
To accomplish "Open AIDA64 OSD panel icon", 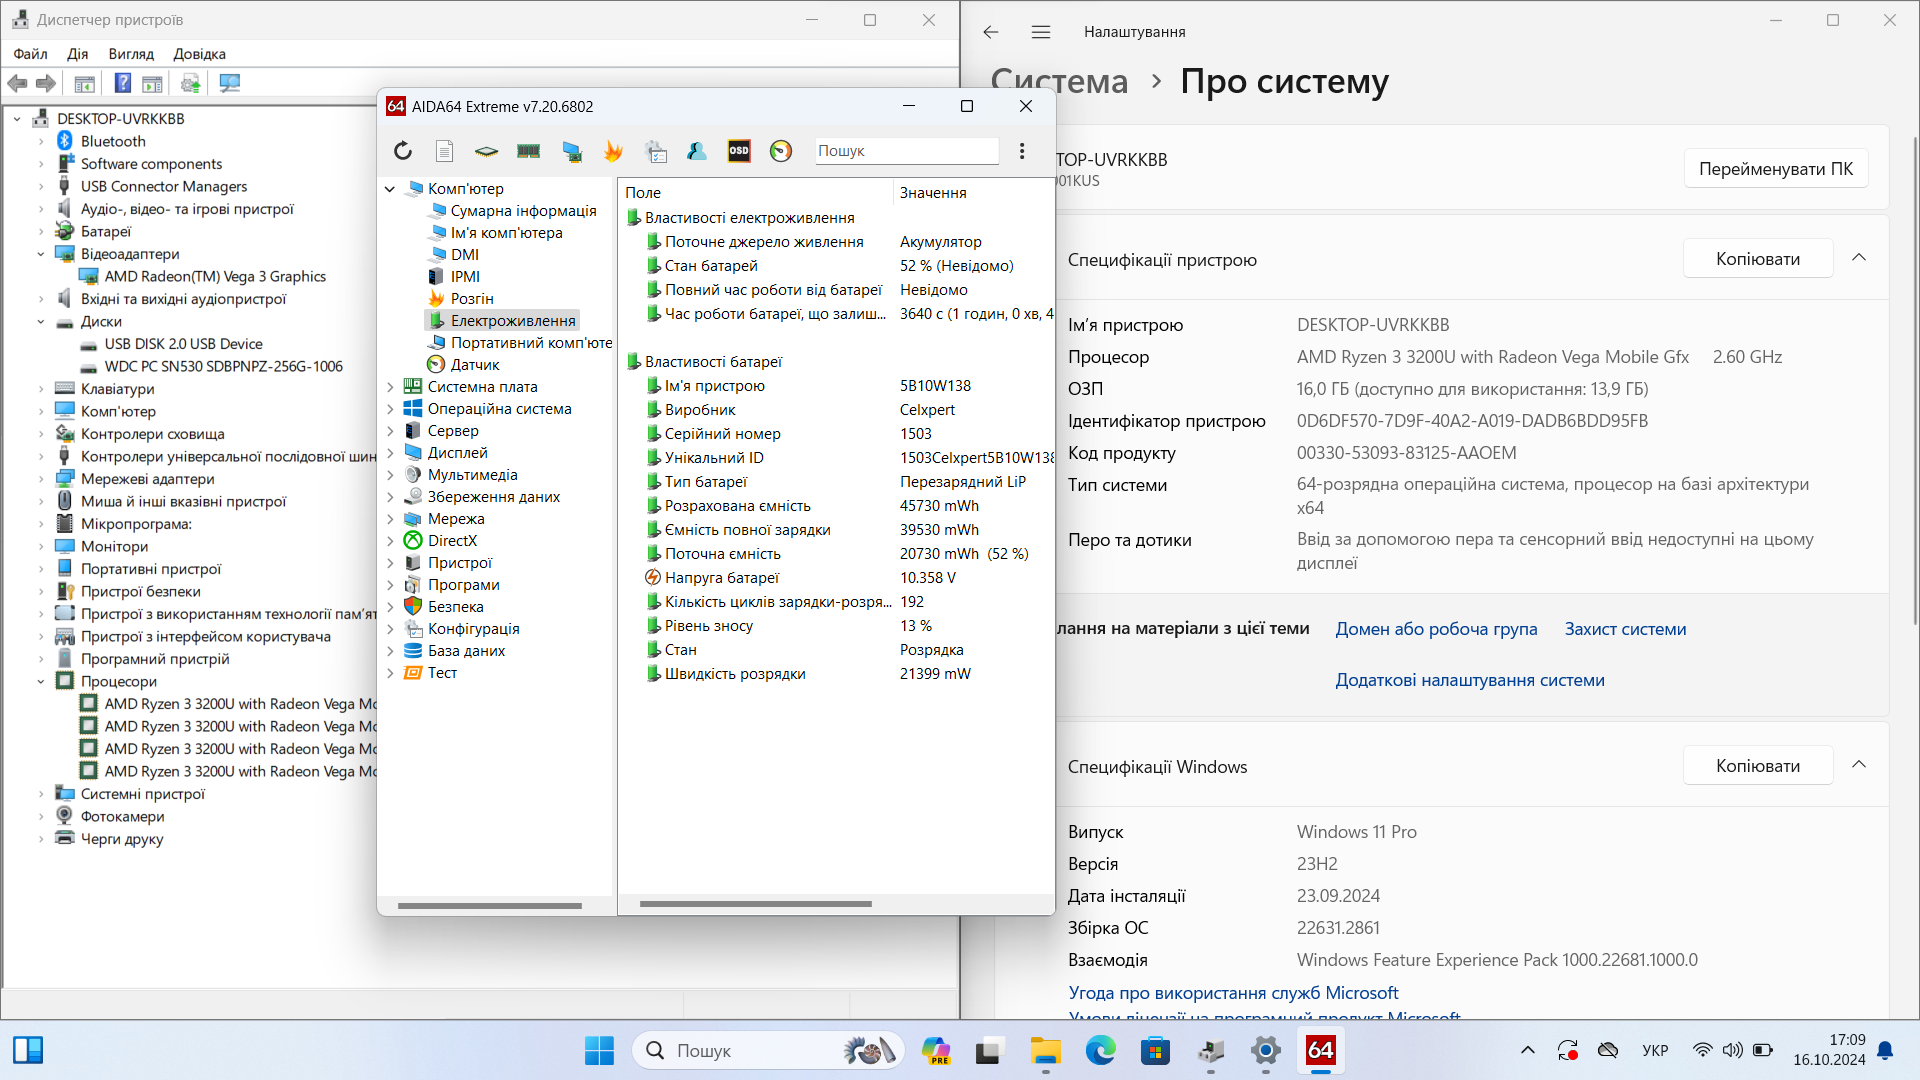I will (739, 151).
